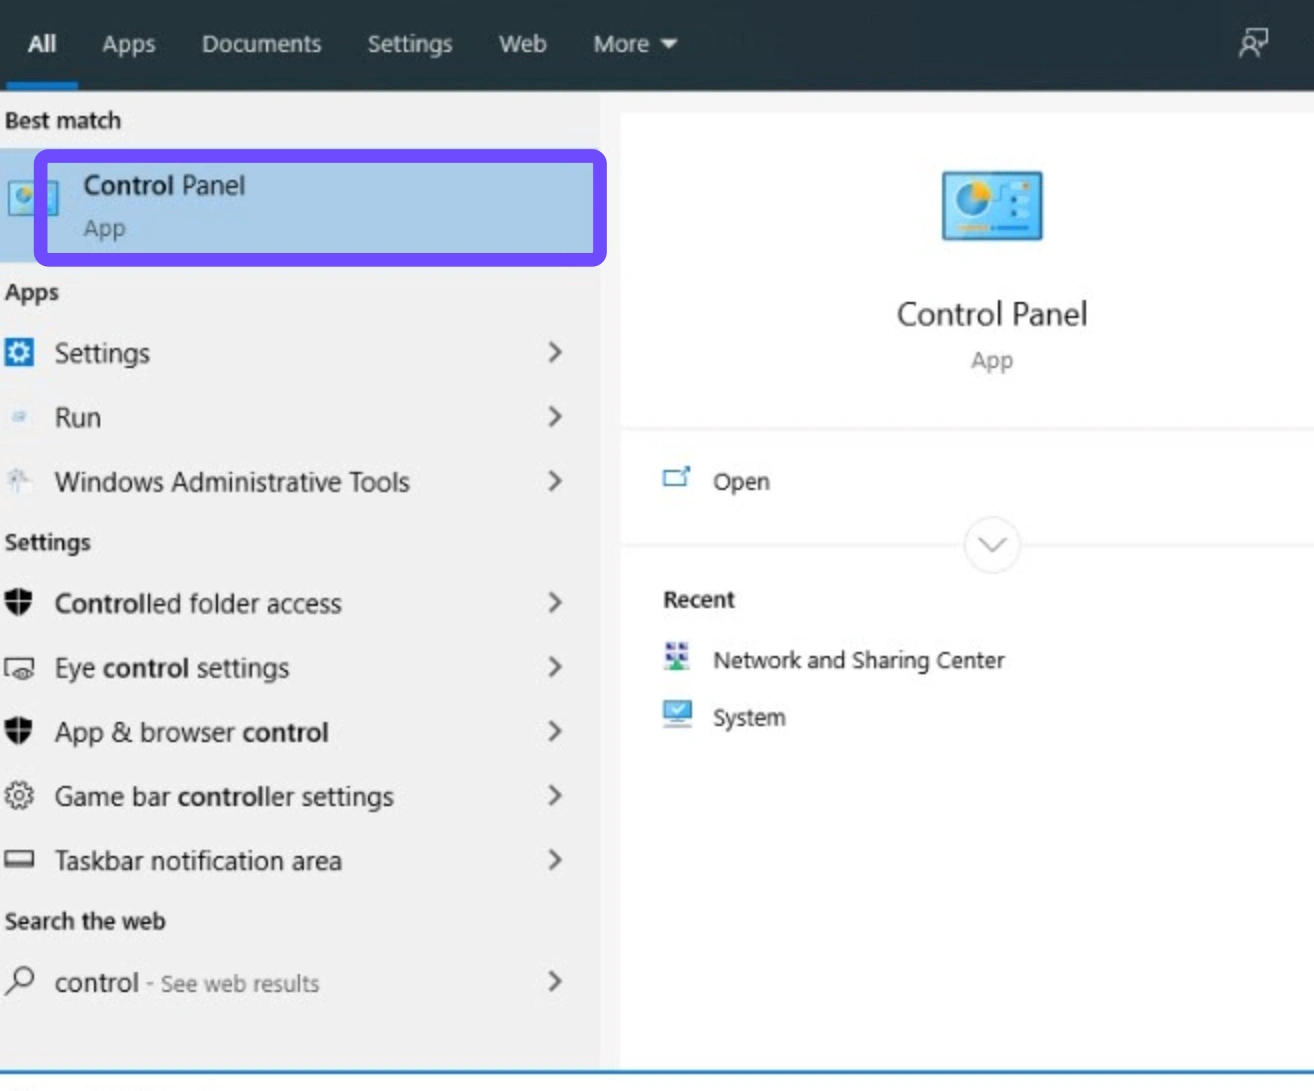This screenshot has width=1314, height=1091.
Task: Click Open to launch Control Panel
Action: click(741, 481)
